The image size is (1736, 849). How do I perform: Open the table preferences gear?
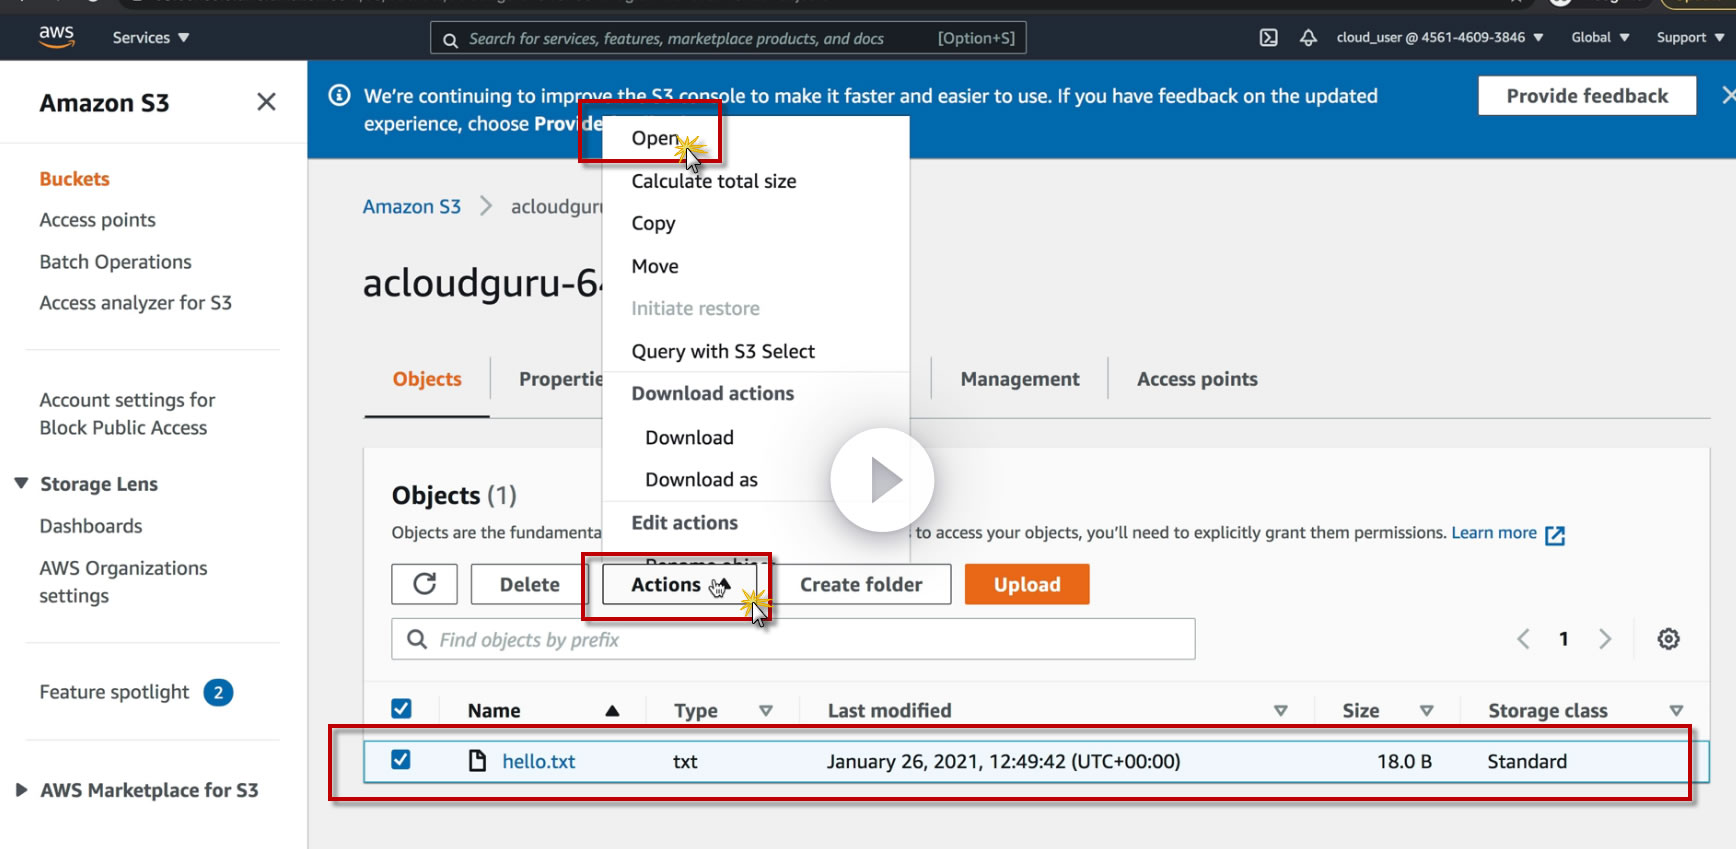pyautogui.click(x=1668, y=639)
